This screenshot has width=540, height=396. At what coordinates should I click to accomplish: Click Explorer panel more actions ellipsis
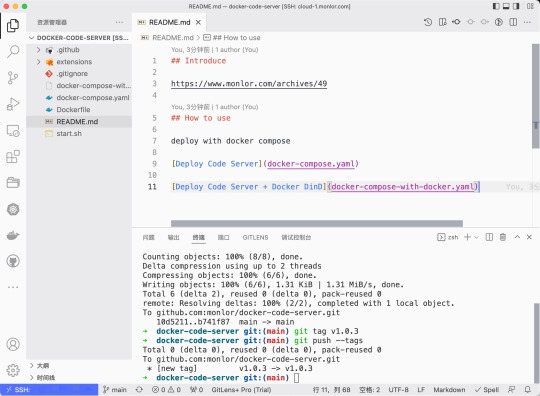coord(120,22)
